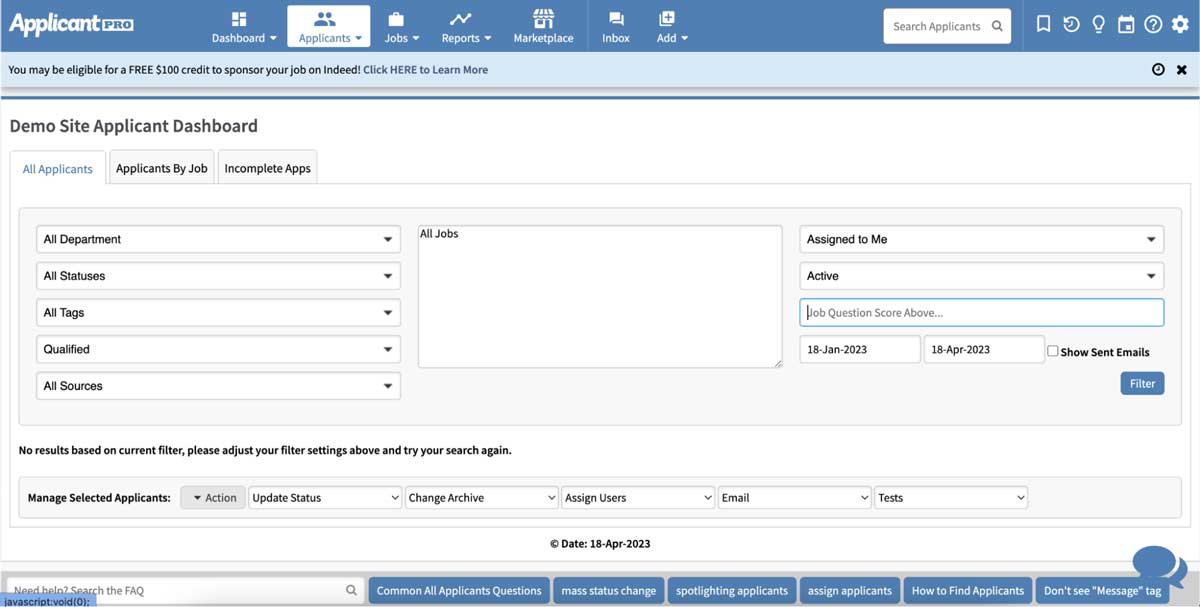Open the clock icon on the Indeed banner
The width and height of the screenshot is (1200, 607).
(x=1157, y=69)
